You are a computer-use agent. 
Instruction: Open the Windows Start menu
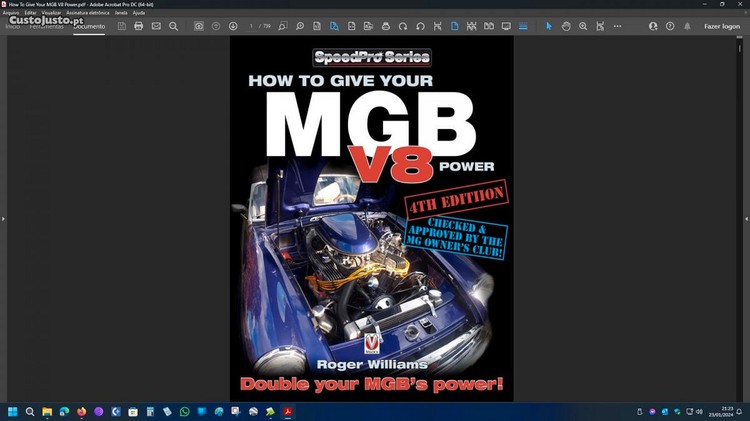pos(13,411)
